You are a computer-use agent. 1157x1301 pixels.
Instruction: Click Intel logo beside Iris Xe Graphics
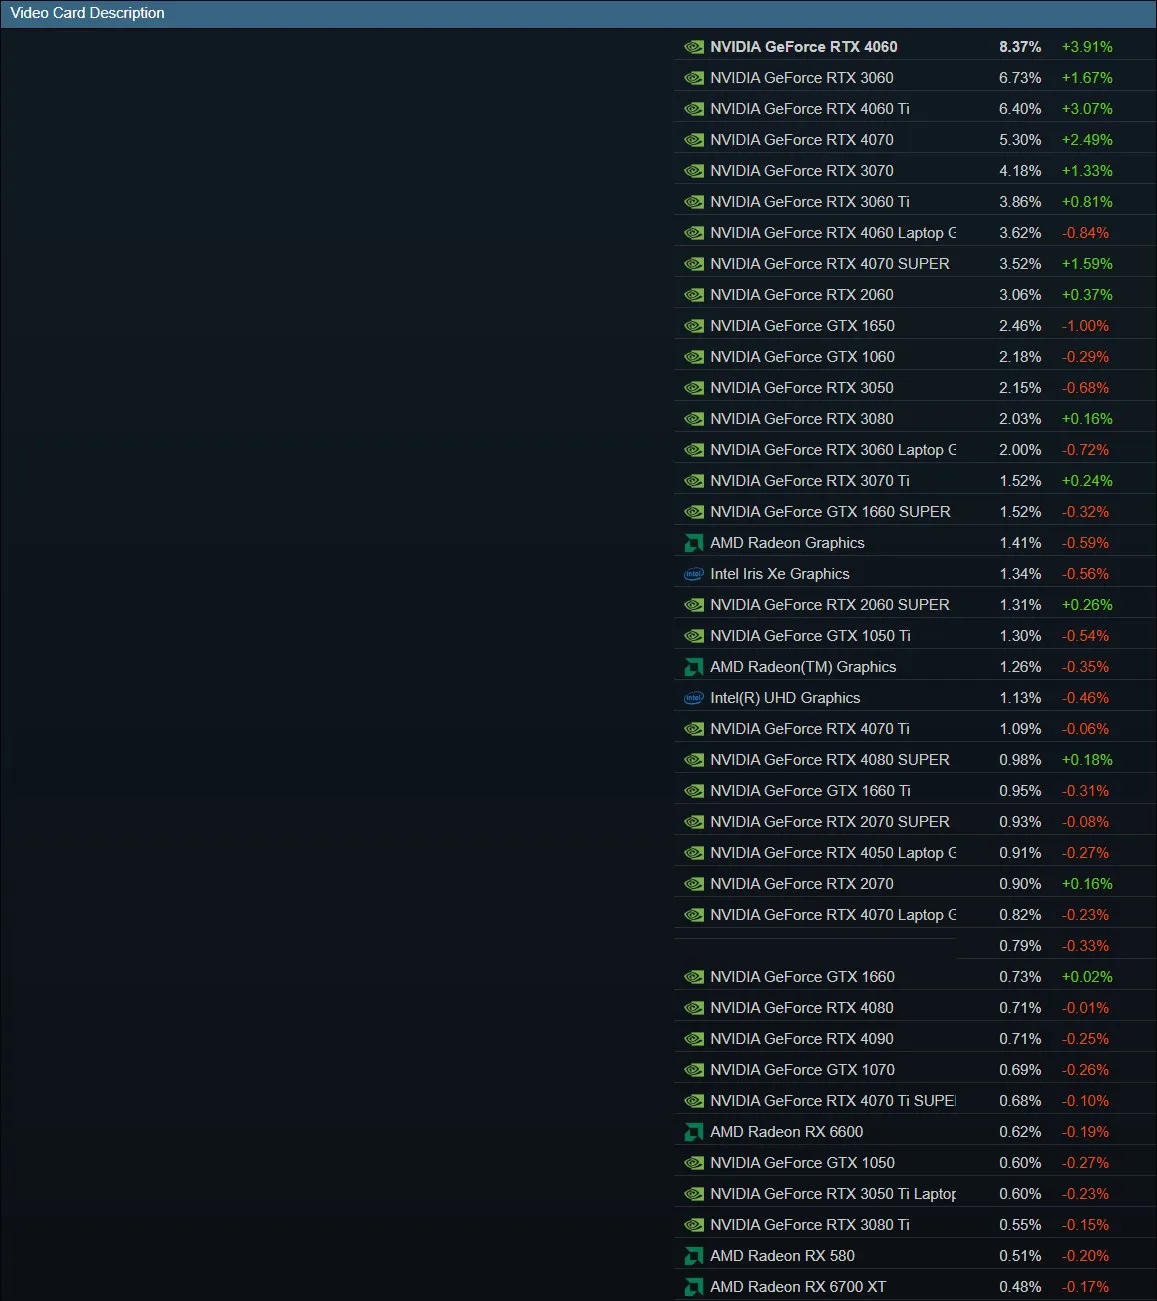click(694, 574)
